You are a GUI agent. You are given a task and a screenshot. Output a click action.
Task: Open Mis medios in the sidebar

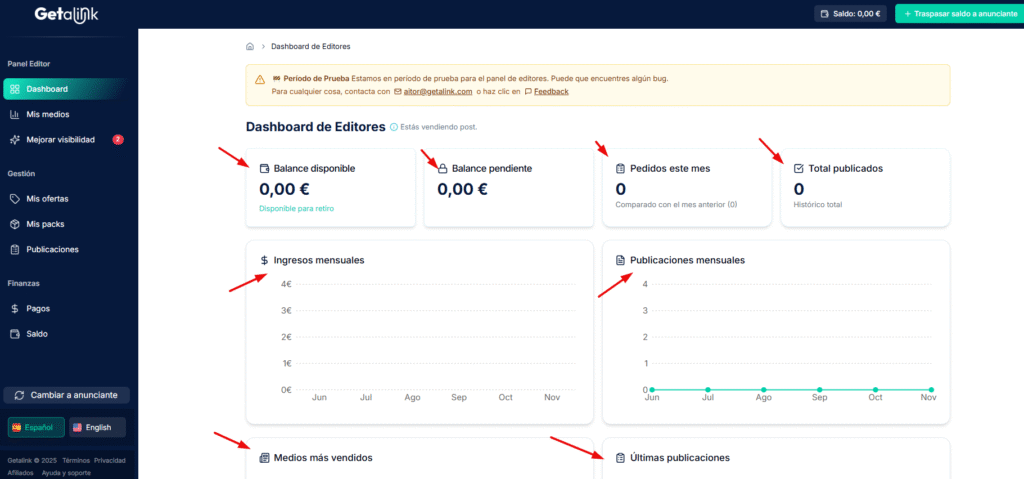[x=67, y=114]
